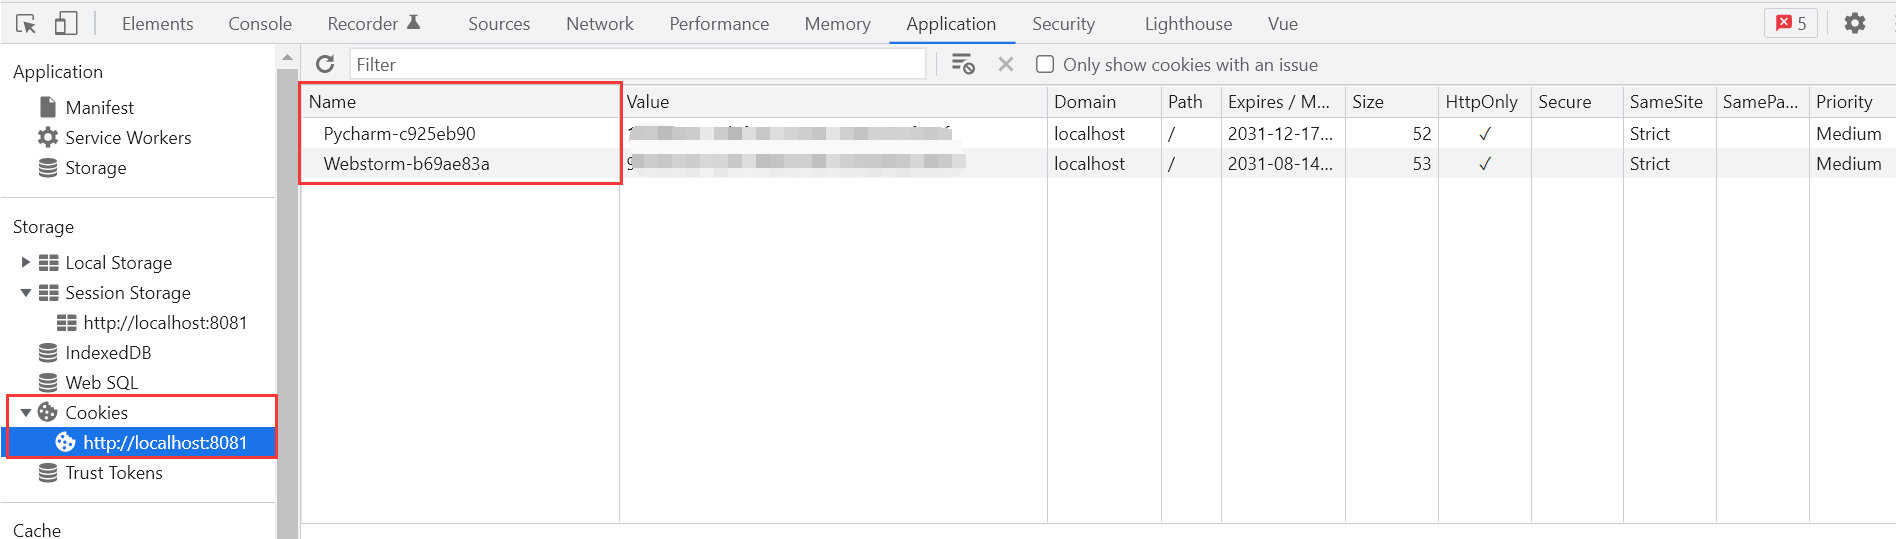Viewport: 1896px width, 539px height.
Task: Open DevTools settings gear icon
Action: click(1855, 23)
